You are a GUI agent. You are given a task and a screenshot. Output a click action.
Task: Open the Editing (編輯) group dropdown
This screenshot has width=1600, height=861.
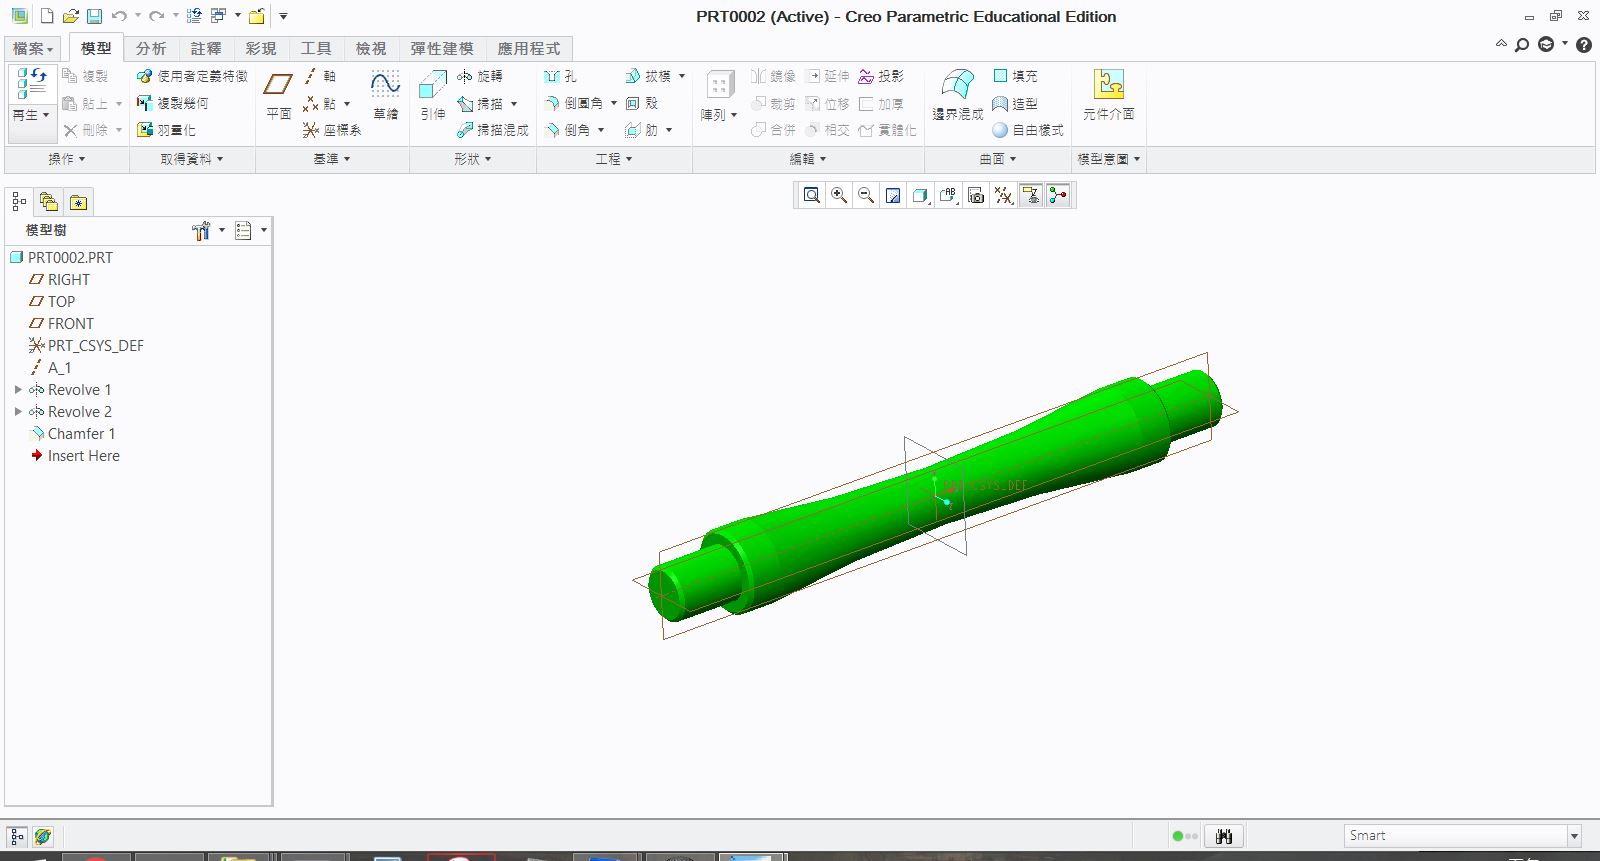point(808,159)
